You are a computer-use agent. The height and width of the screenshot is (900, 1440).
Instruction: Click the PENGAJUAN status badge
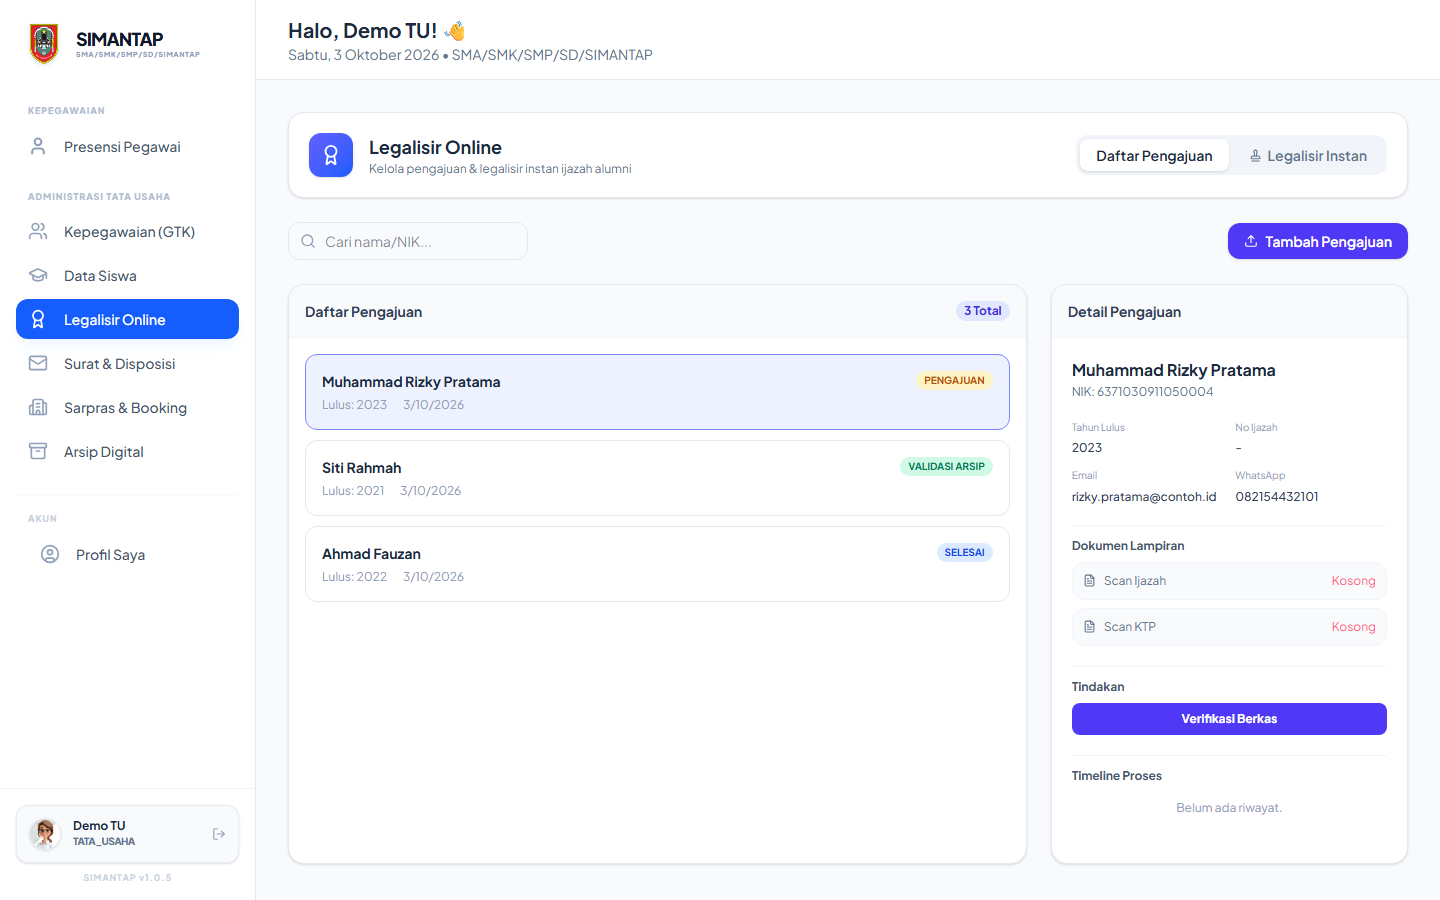coord(954,381)
